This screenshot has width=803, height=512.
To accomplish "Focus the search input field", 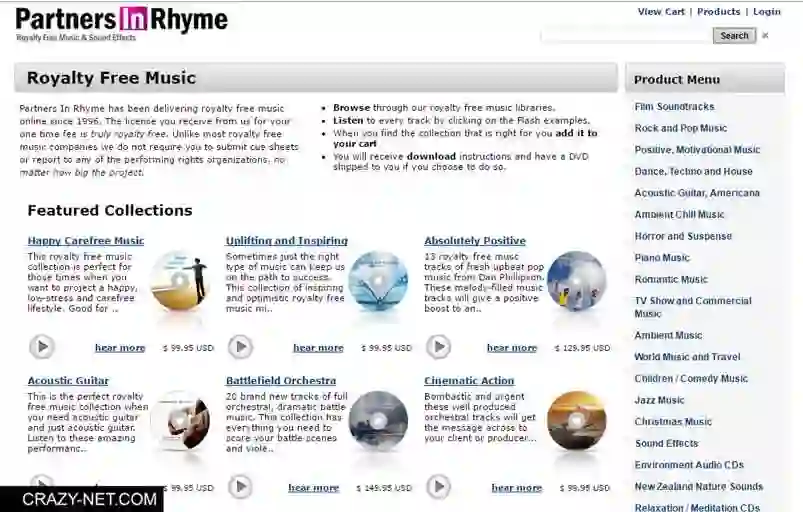I will click(x=627, y=35).
